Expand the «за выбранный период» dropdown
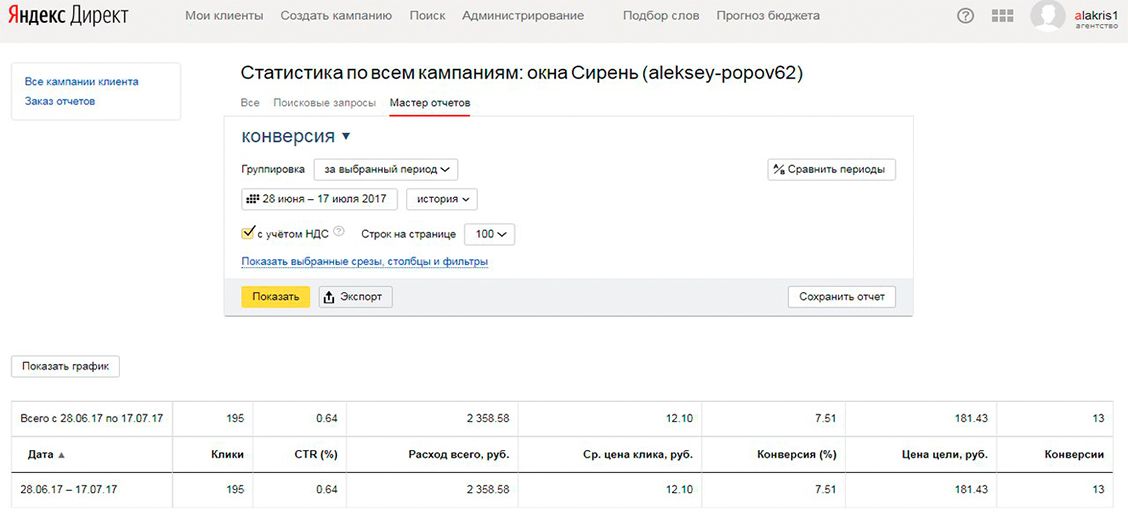The image size is (1128, 515). click(385, 170)
